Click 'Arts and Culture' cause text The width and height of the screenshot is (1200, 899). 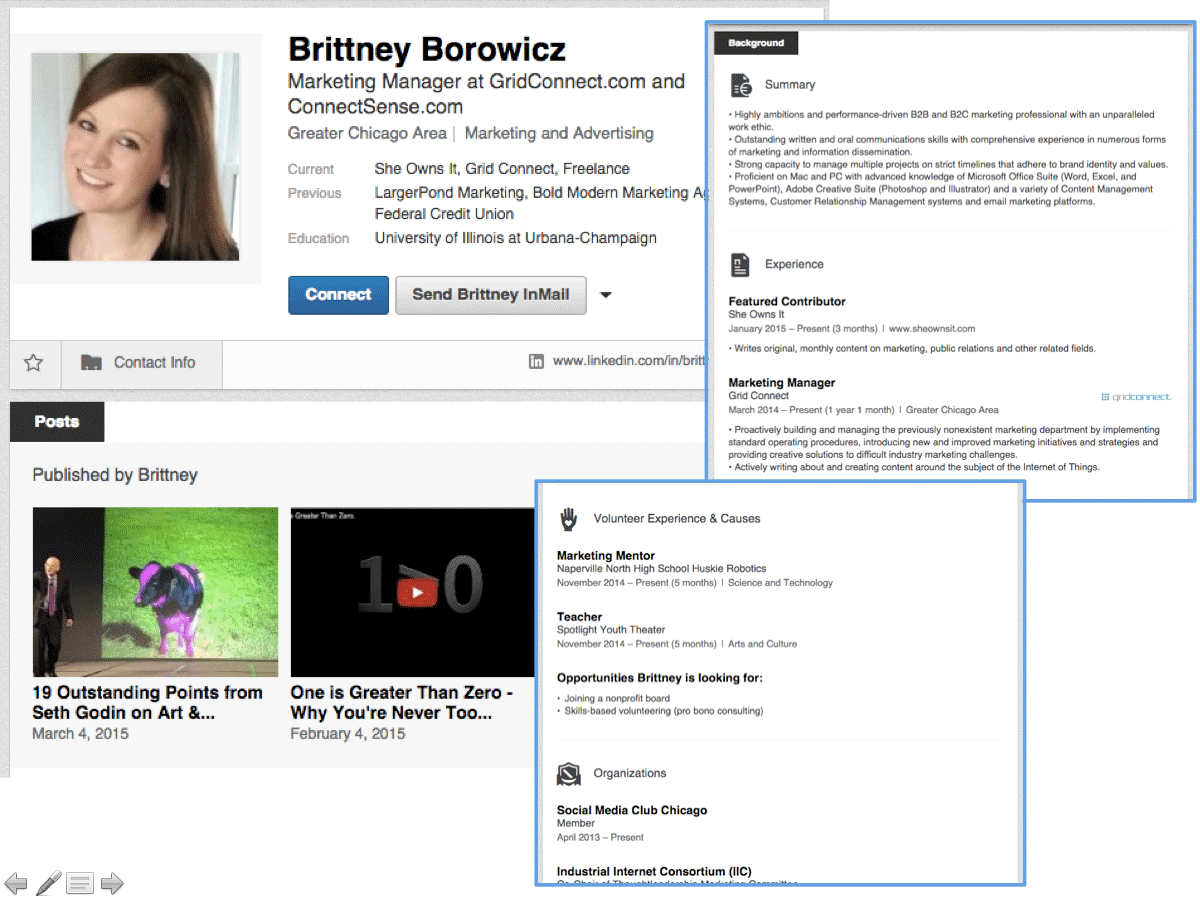tap(762, 644)
